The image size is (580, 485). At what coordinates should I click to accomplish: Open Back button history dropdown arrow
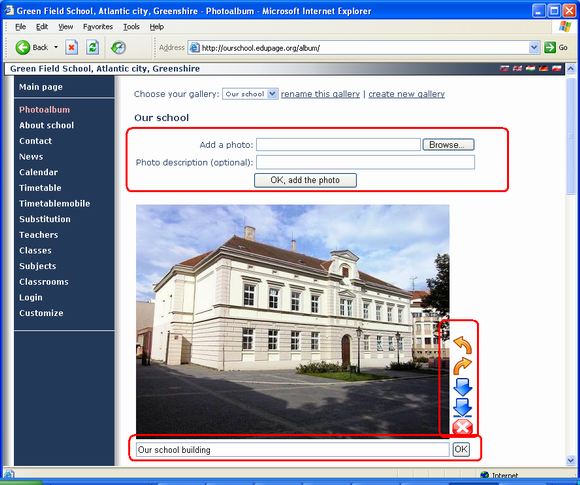point(56,47)
